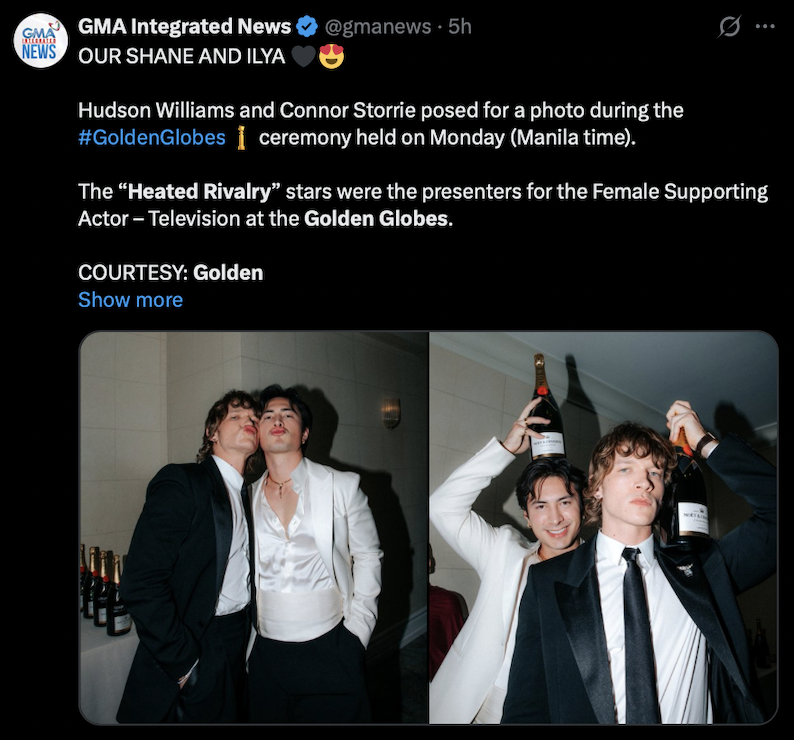
Task: Click the heart-eyes emoji in the headline
Action: 331,56
